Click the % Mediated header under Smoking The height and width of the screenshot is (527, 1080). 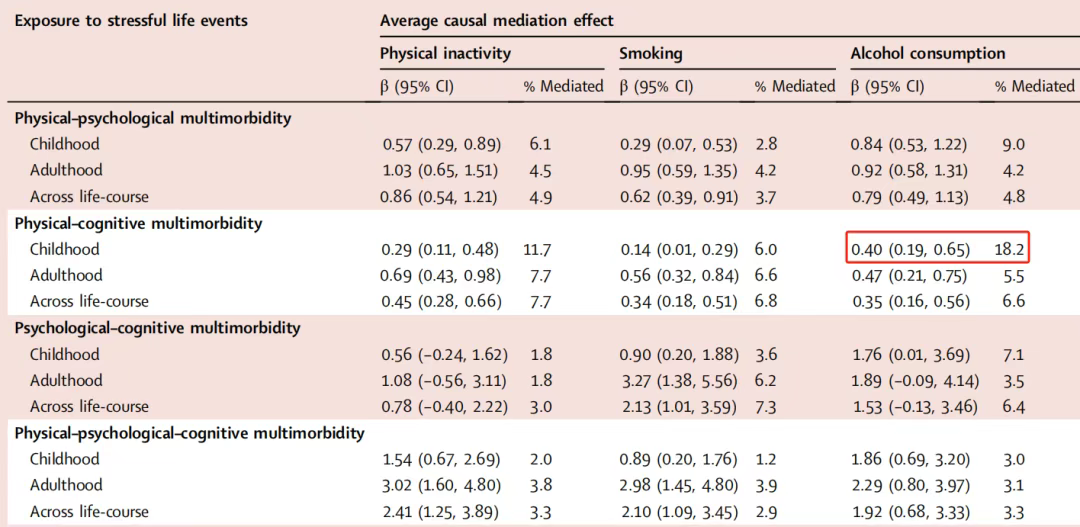tap(794, 87)
